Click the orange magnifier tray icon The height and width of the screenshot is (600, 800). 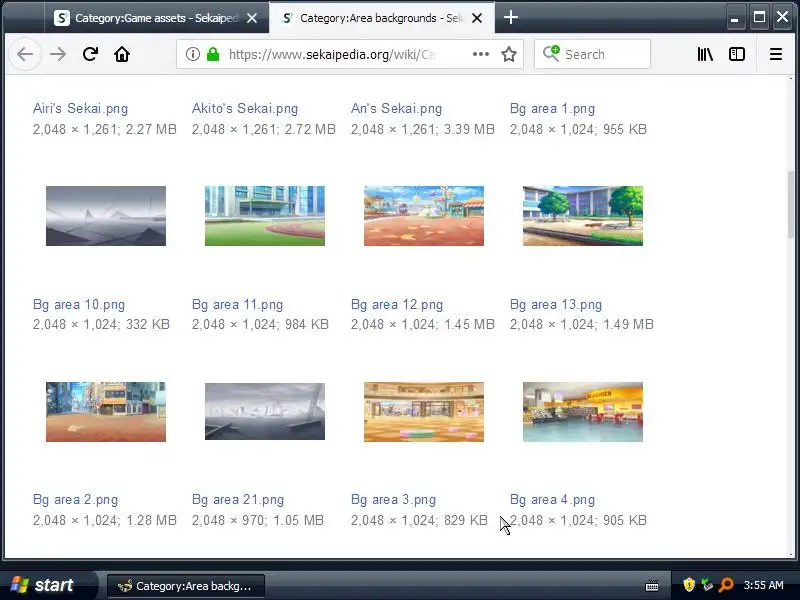(x=726, y=585)
